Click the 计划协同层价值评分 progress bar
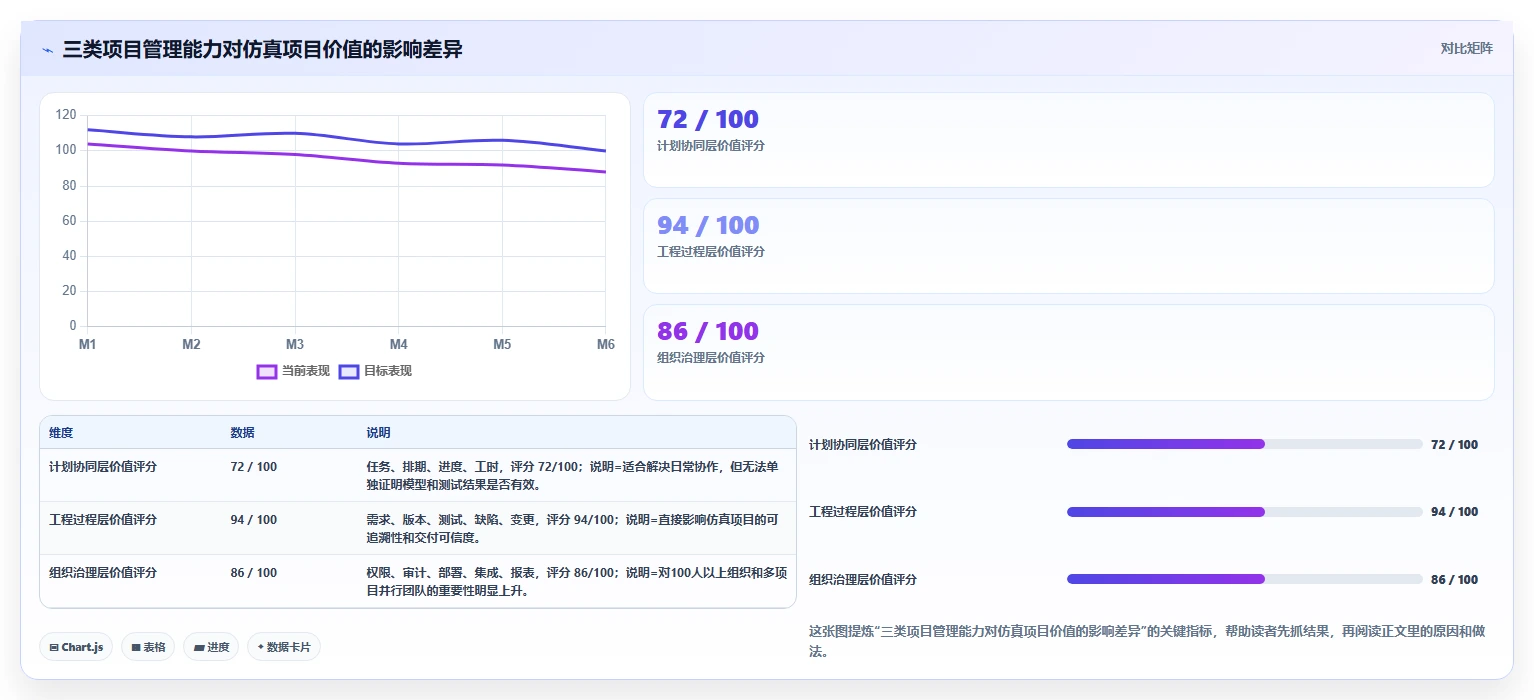Screen dimensions: 1534x700 pos(1244,444)
